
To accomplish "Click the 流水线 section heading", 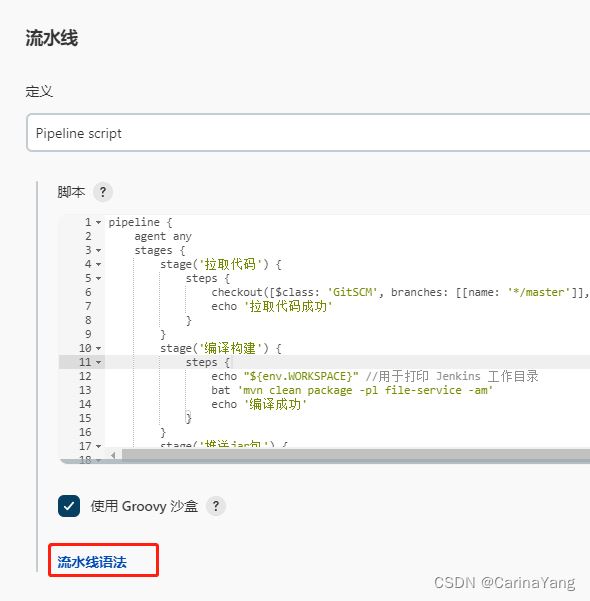I will 52,38.
